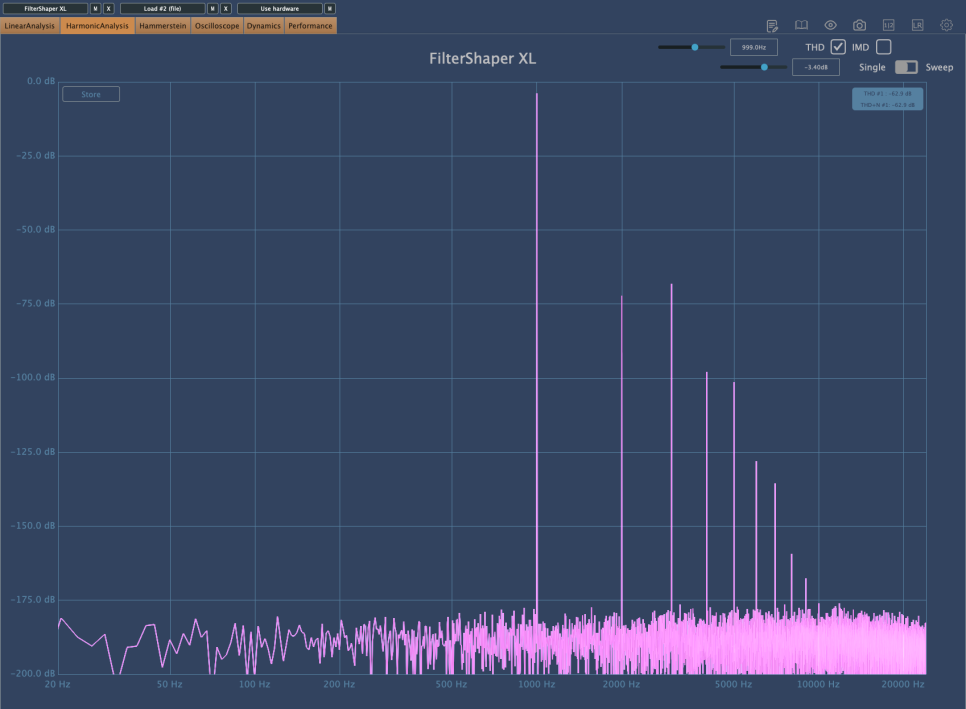Viewport: 966px width, 709px height.
Task: Enable the IMD checkbox
Action: click(883, 47)
